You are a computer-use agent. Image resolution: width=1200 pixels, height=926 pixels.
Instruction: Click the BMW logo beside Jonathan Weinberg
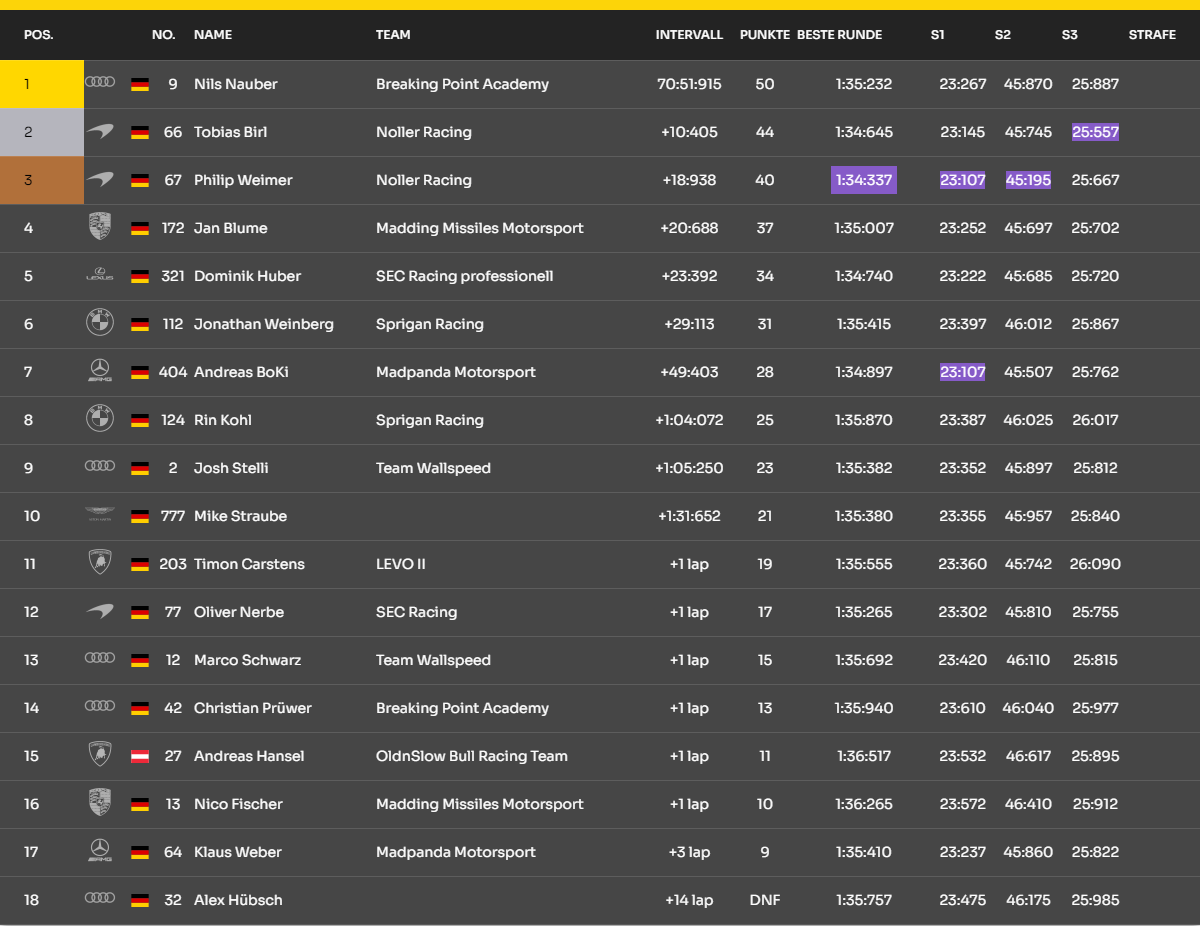click(x=100, y=323)
